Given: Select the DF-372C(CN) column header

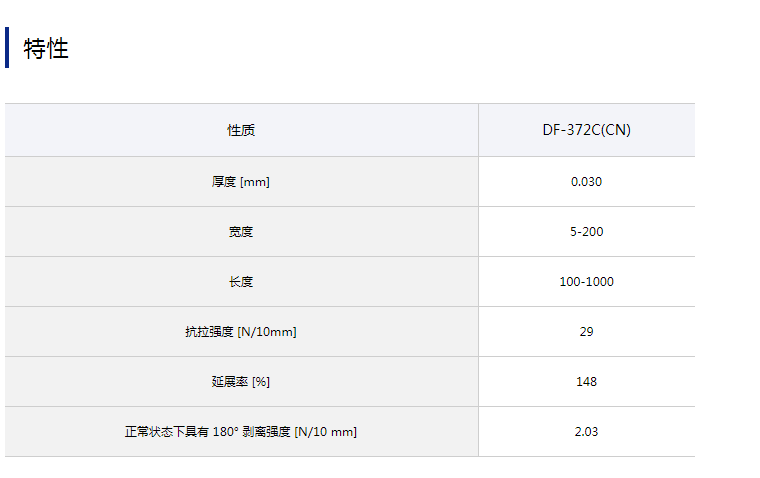Looking at the screenshot, I should [x=586, y=130].
